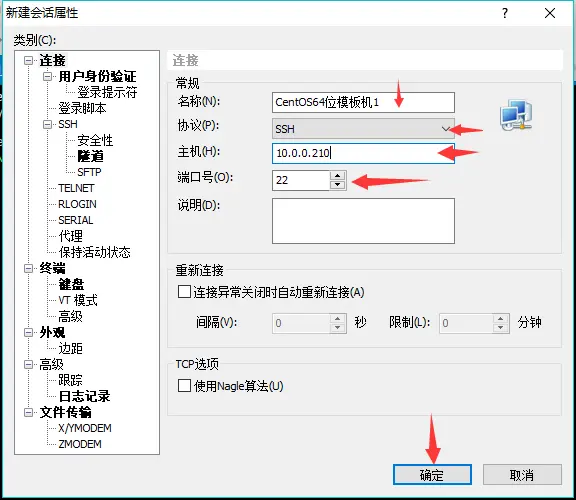Select 终端 tree item

click(53, 269)
